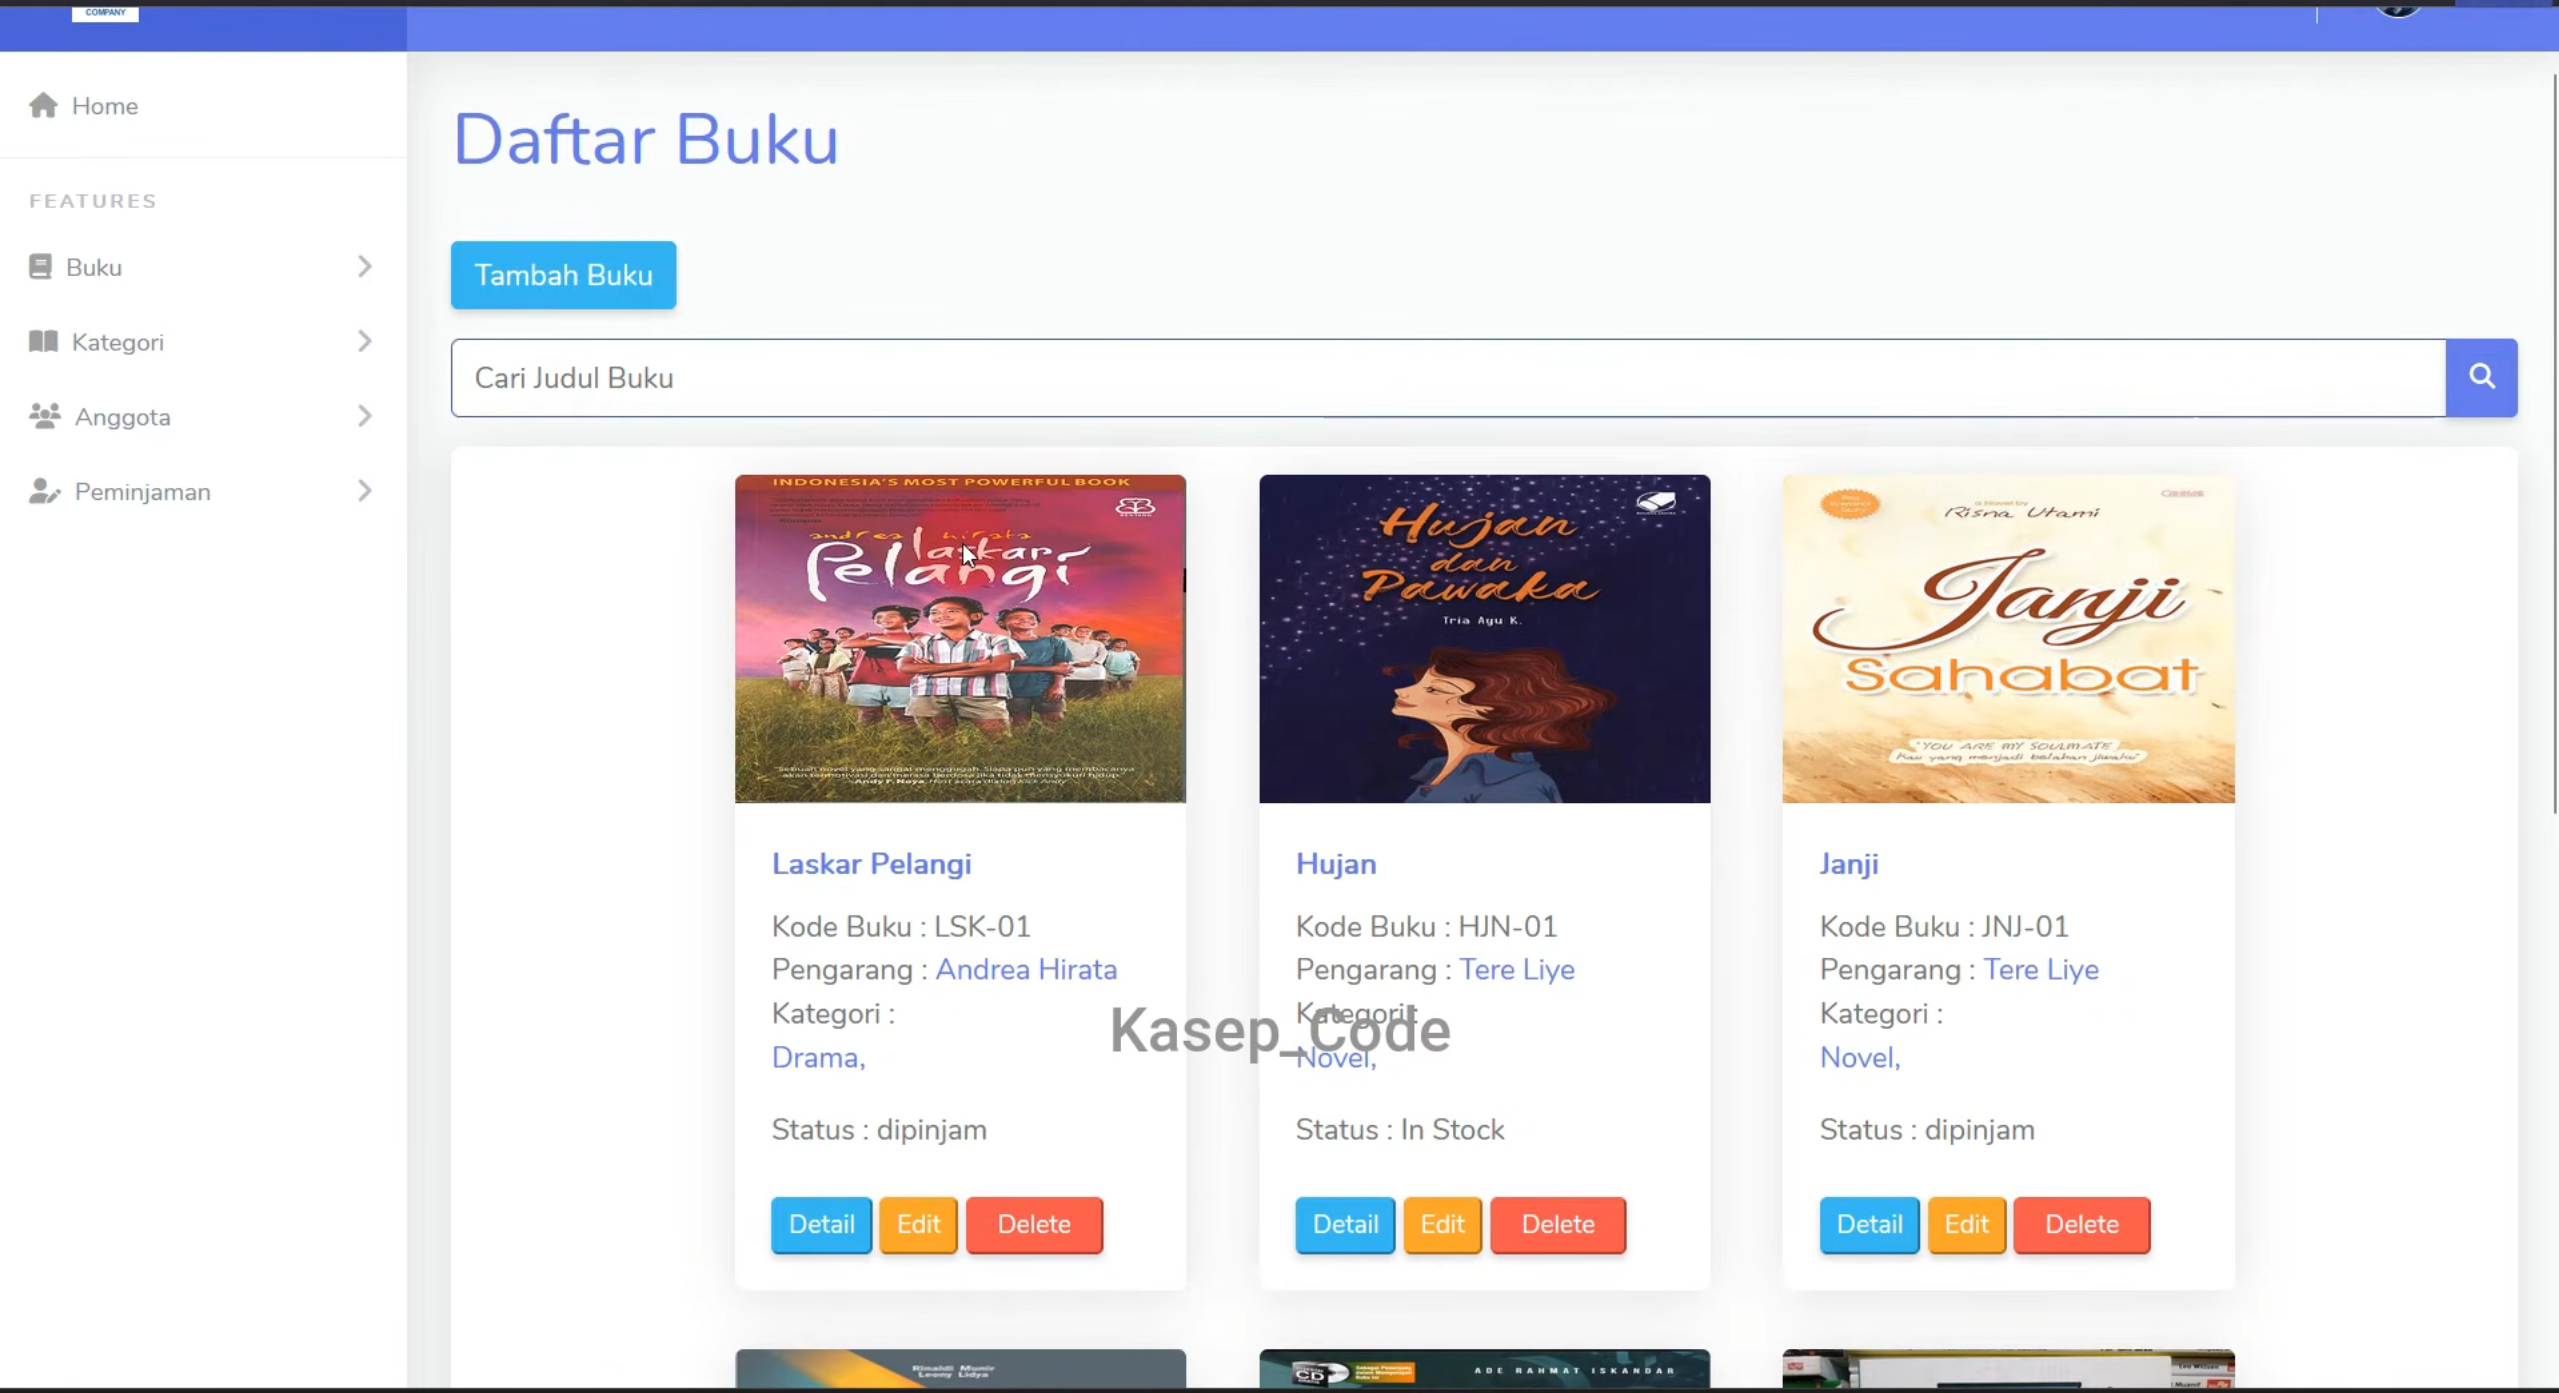Edit the Laskar Pelangi book
This screenshot has height=1393, width=2559.
pyautogui.click(x=918, y=1224)
